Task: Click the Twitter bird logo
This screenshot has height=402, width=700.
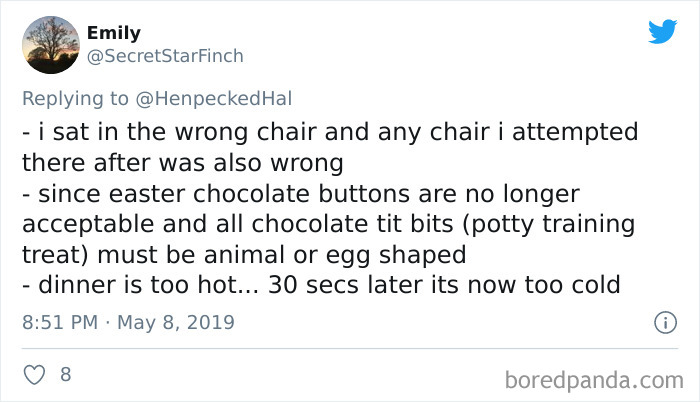Action: 662,31
